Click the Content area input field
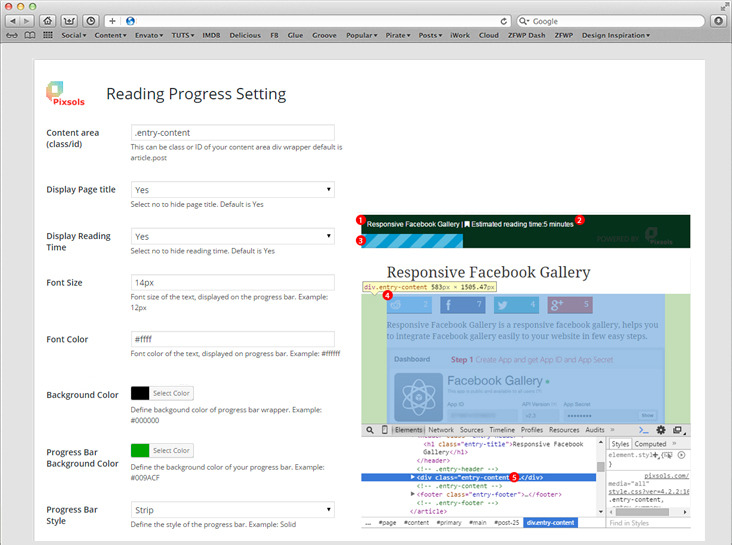Viewport: 732px width, 545px height. tap(232, 133)
